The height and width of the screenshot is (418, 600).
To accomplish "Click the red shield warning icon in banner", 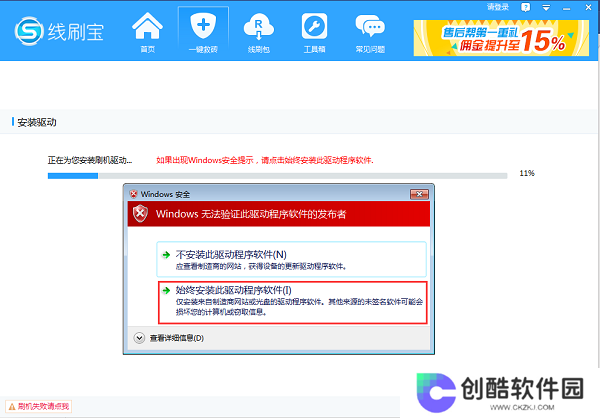I will click(140, 214).
